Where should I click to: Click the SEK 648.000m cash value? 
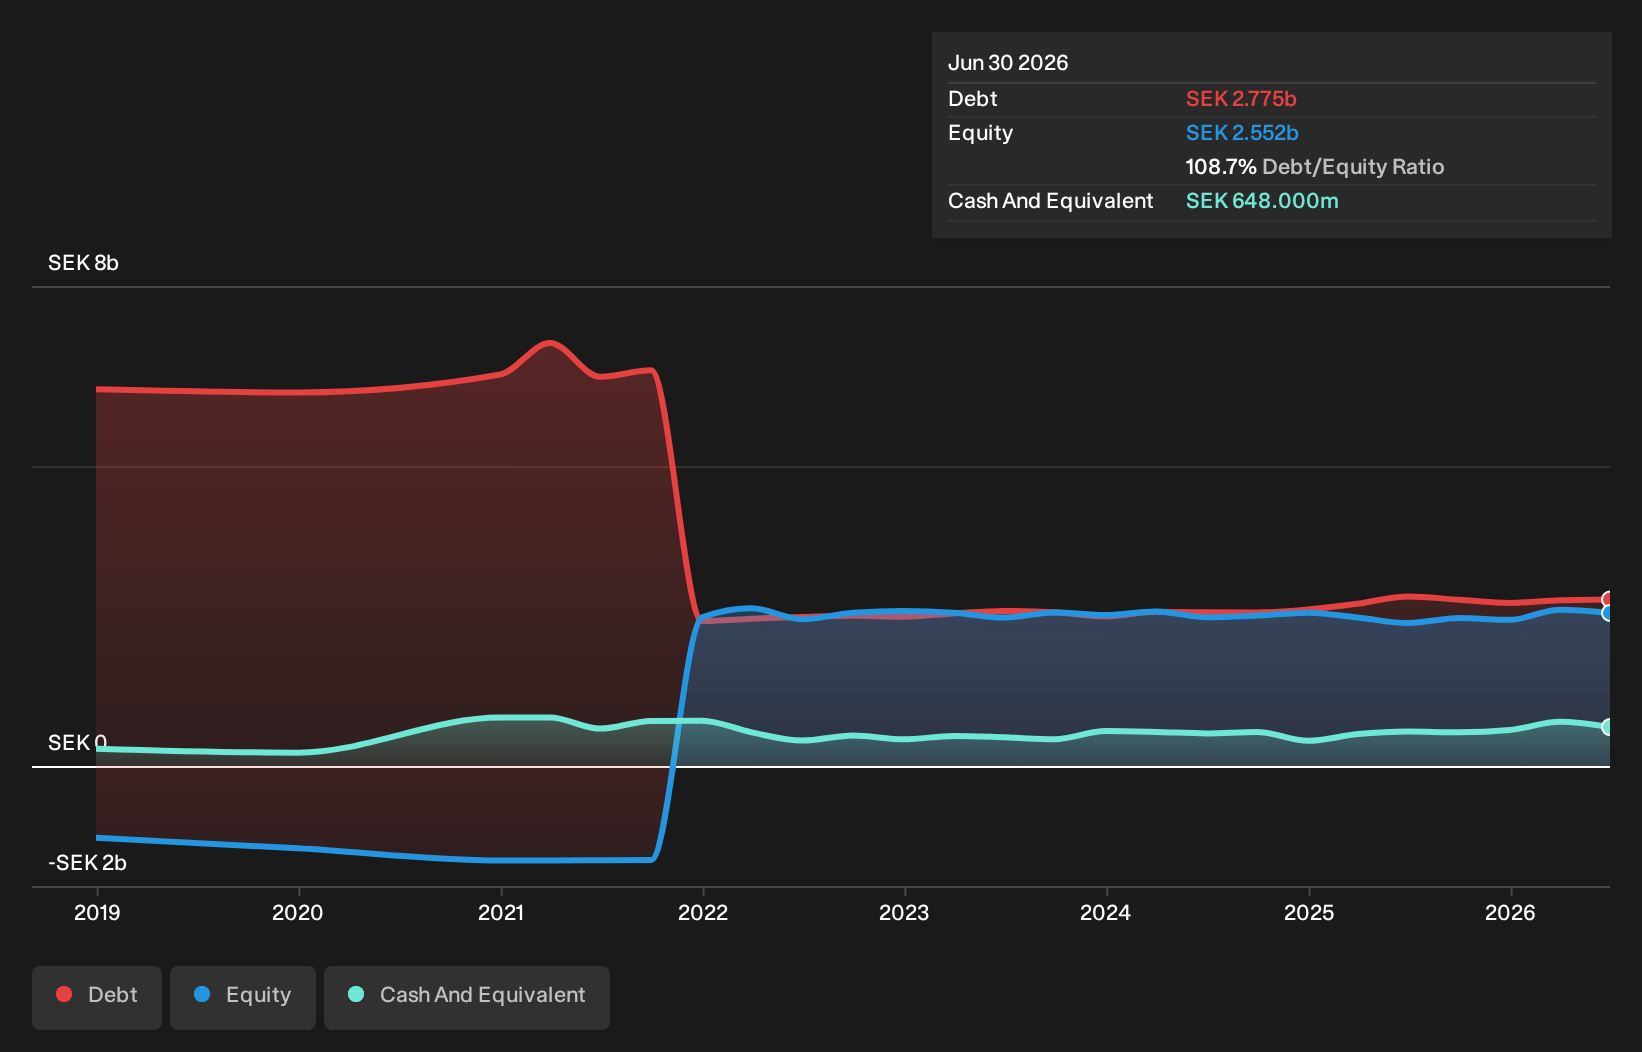click(1262, 201)
